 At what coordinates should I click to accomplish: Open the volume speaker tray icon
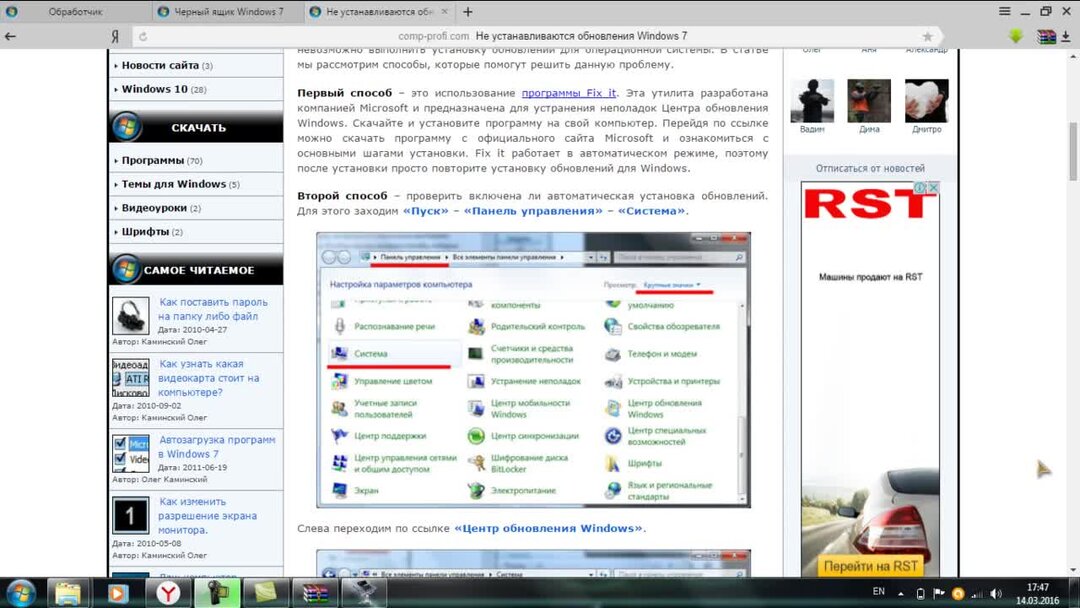[996, 593]
